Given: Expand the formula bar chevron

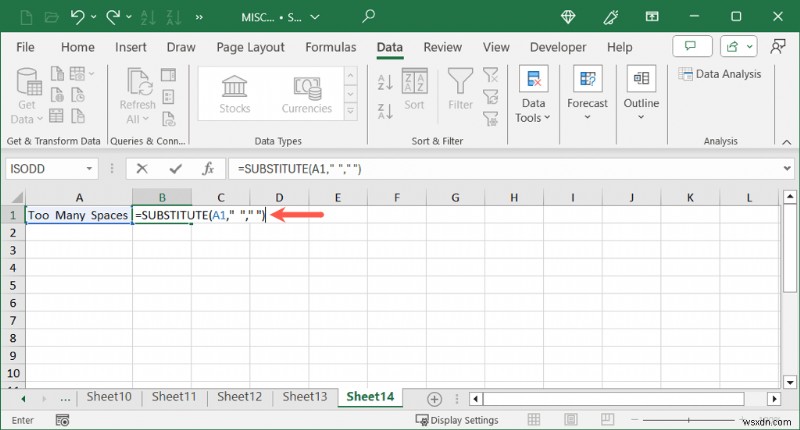Looking at the screenshot, I should [x=787, y=168].
